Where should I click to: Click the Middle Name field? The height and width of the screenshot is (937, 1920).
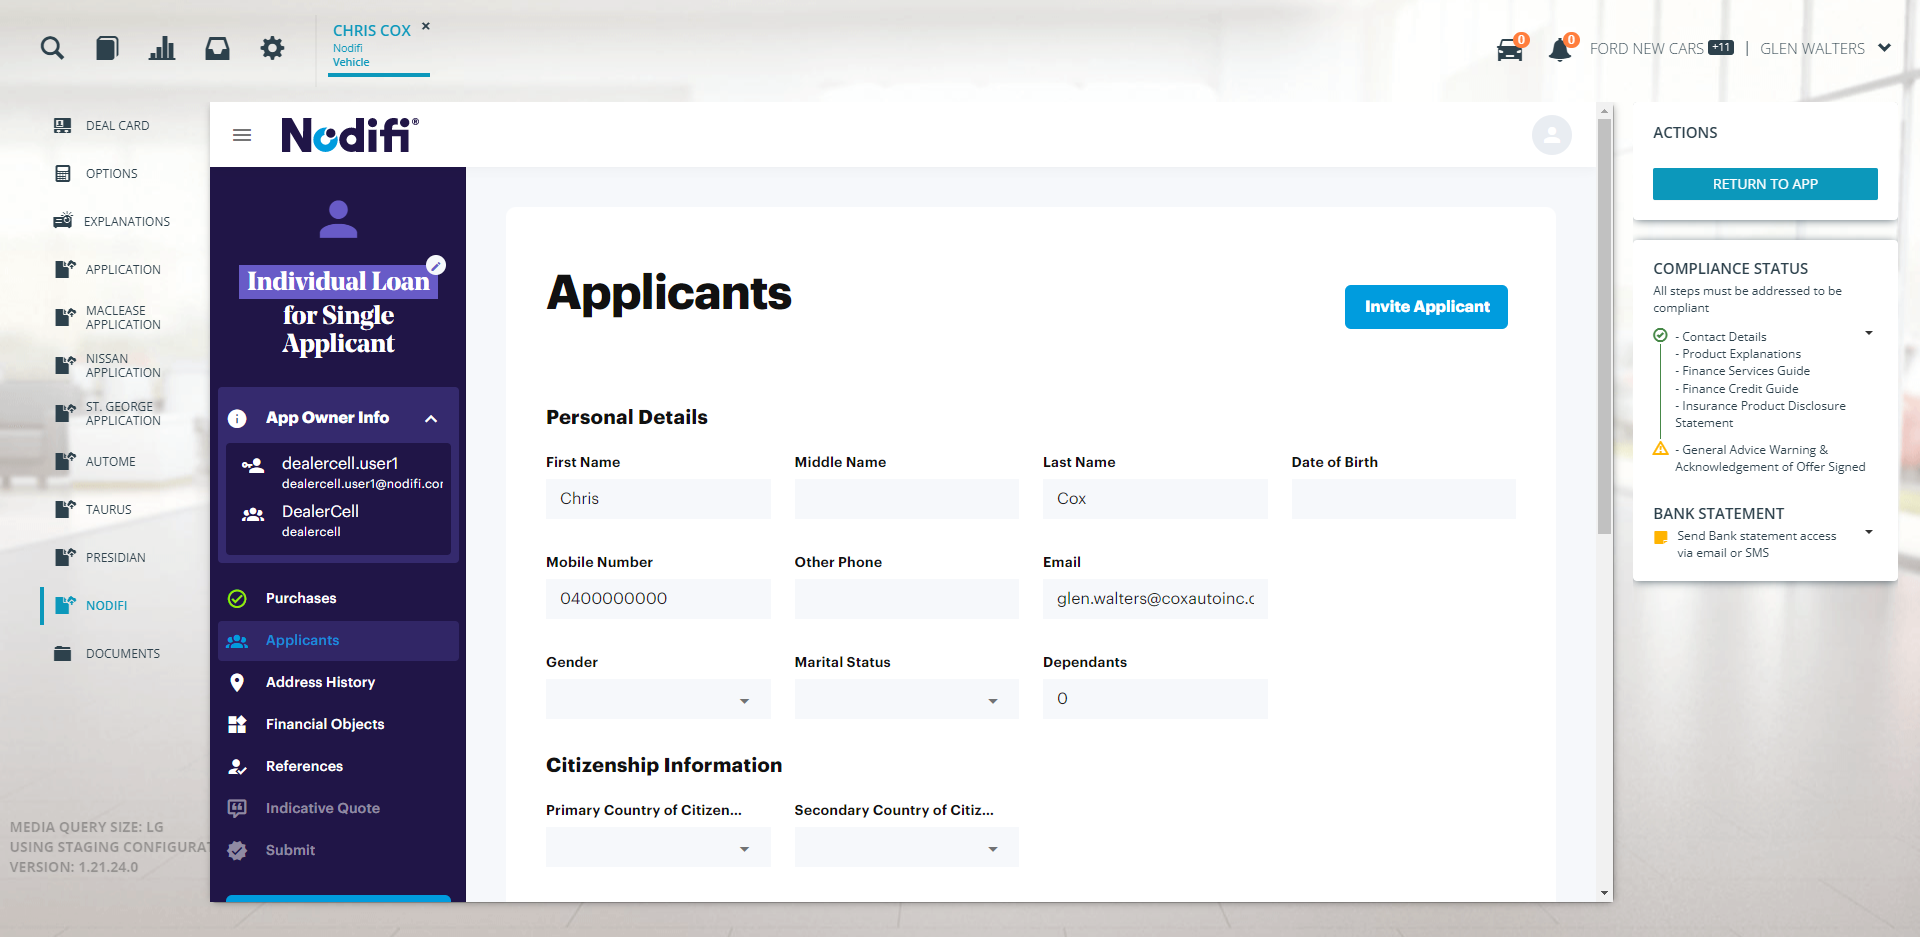point(906,499)
